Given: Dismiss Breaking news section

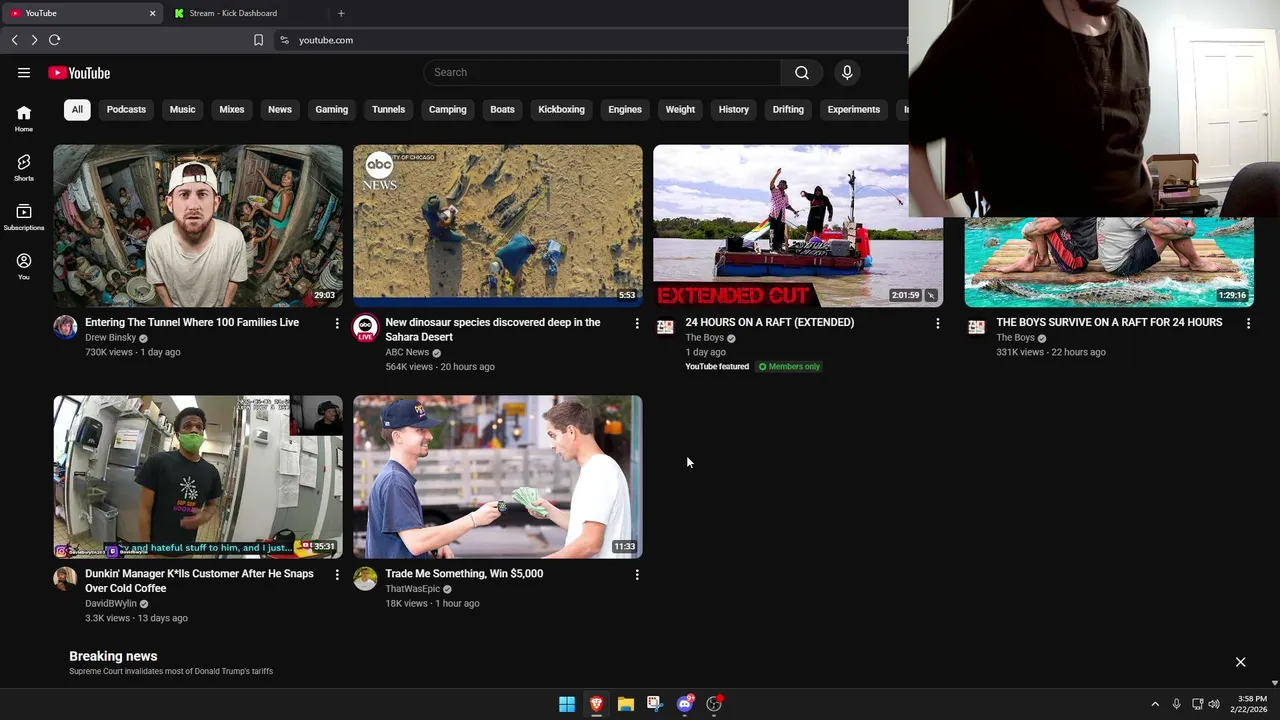Looking at the screenshot, I should (x=1240, y=662).
